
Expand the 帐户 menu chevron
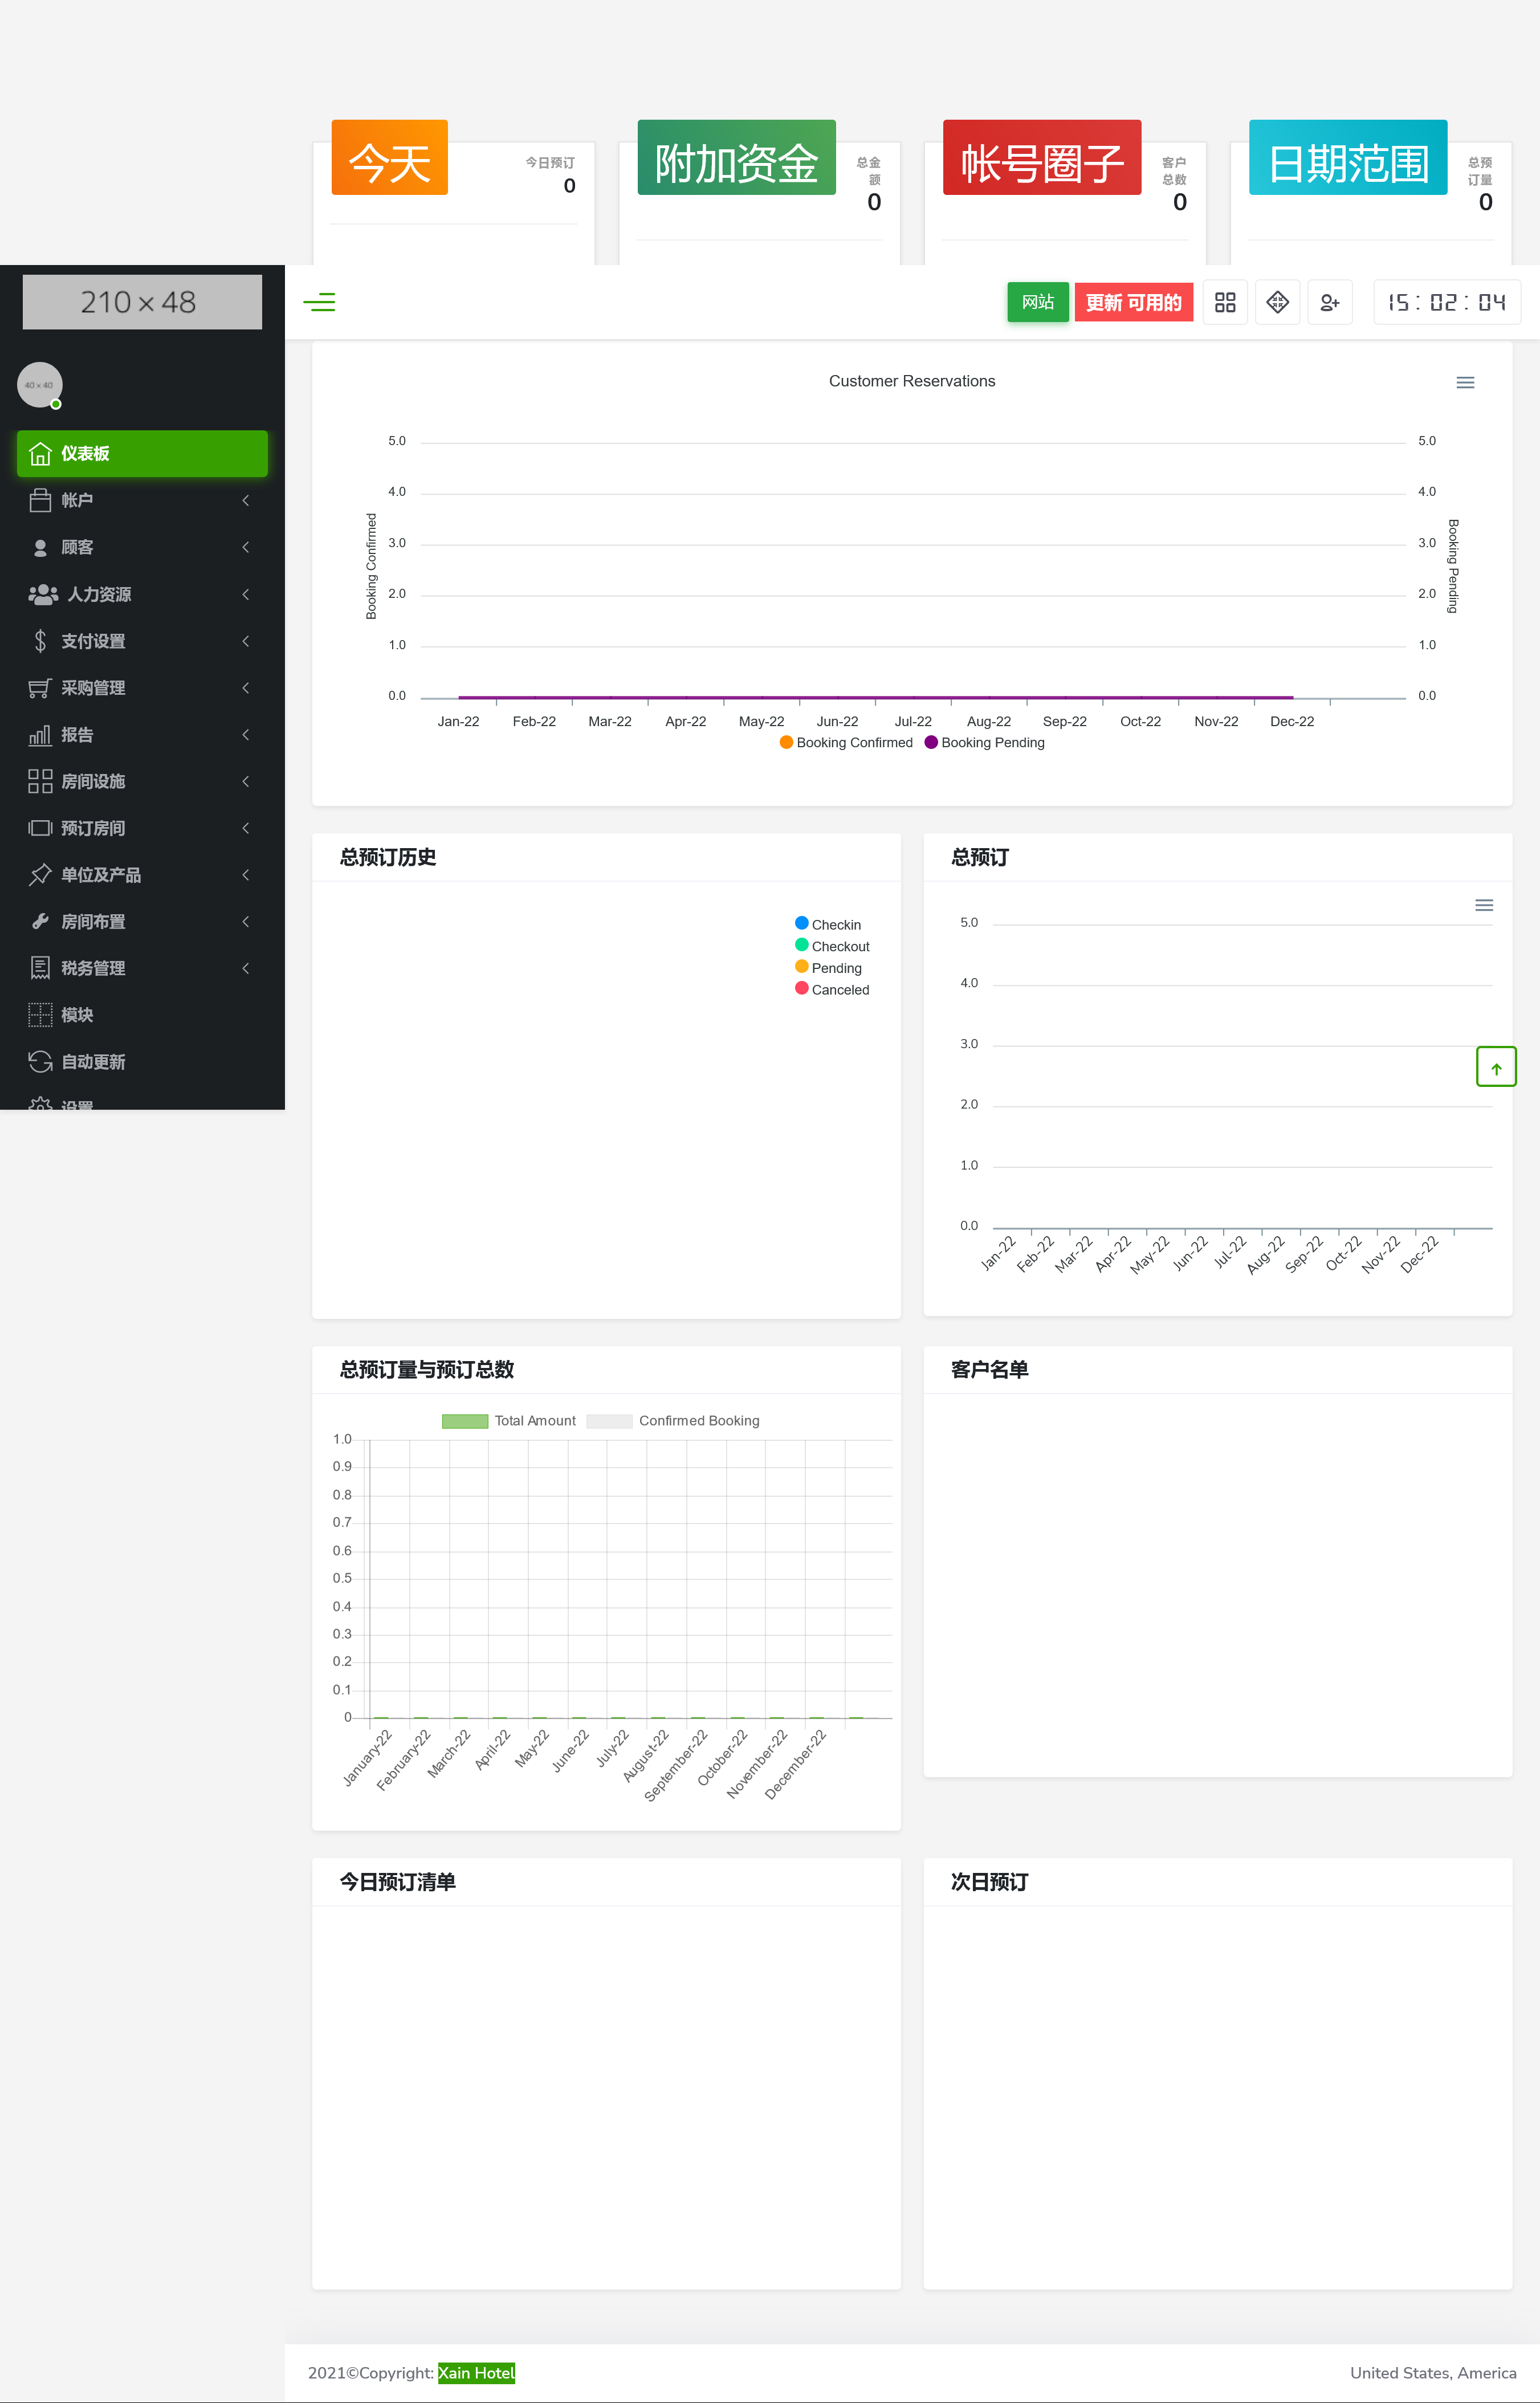click(246, 500)
